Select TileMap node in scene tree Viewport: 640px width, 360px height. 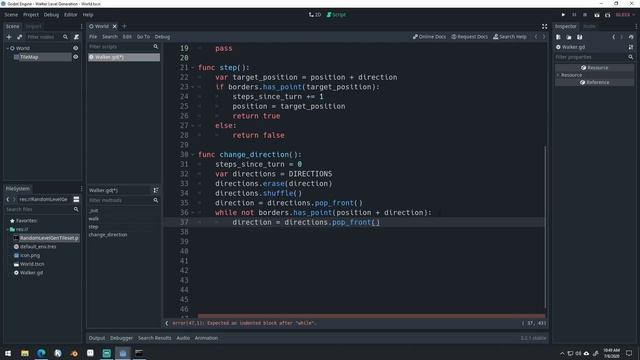coord(29,57)
